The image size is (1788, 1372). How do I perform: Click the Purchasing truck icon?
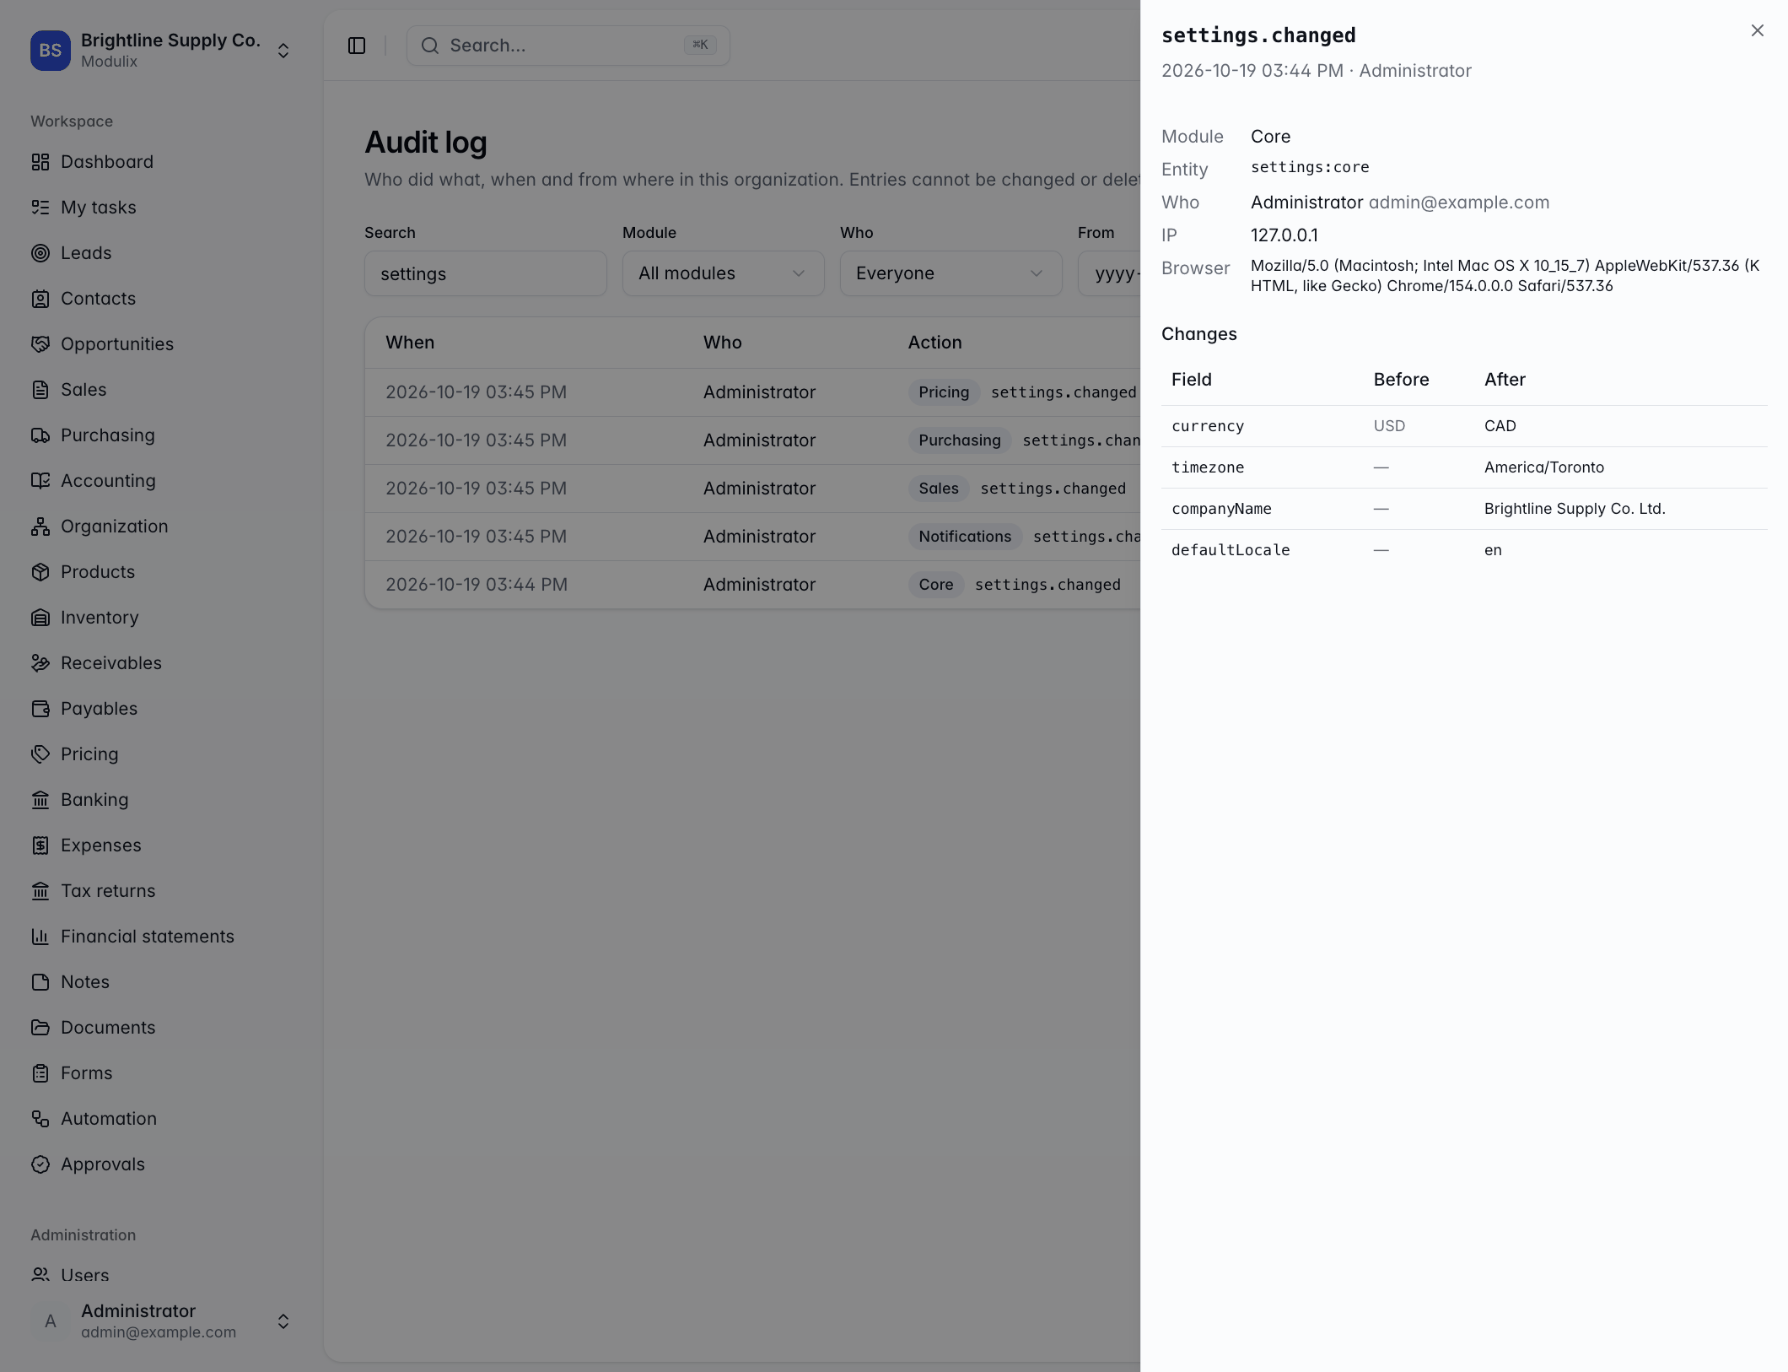pyautogui.click(x=40, y=435)
